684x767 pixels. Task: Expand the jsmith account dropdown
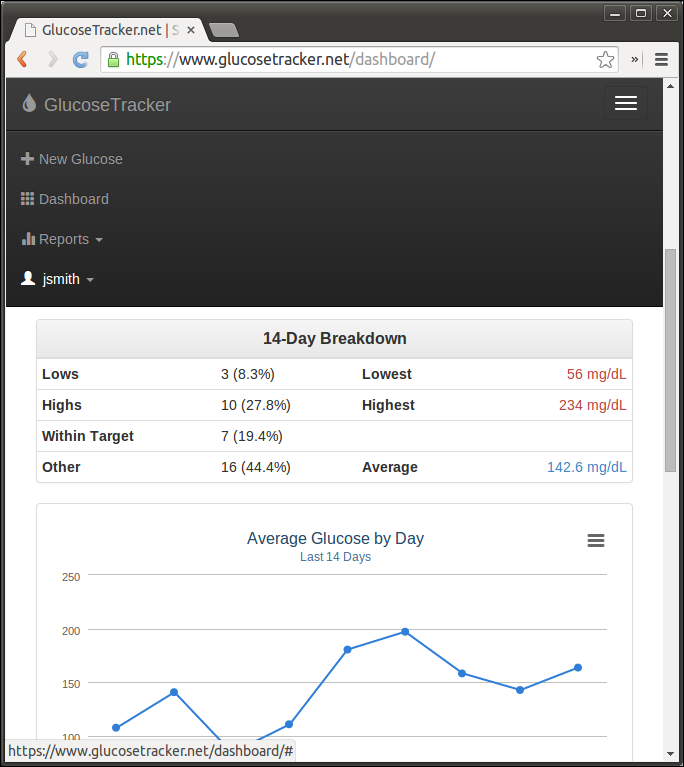(x=57, y=279)
